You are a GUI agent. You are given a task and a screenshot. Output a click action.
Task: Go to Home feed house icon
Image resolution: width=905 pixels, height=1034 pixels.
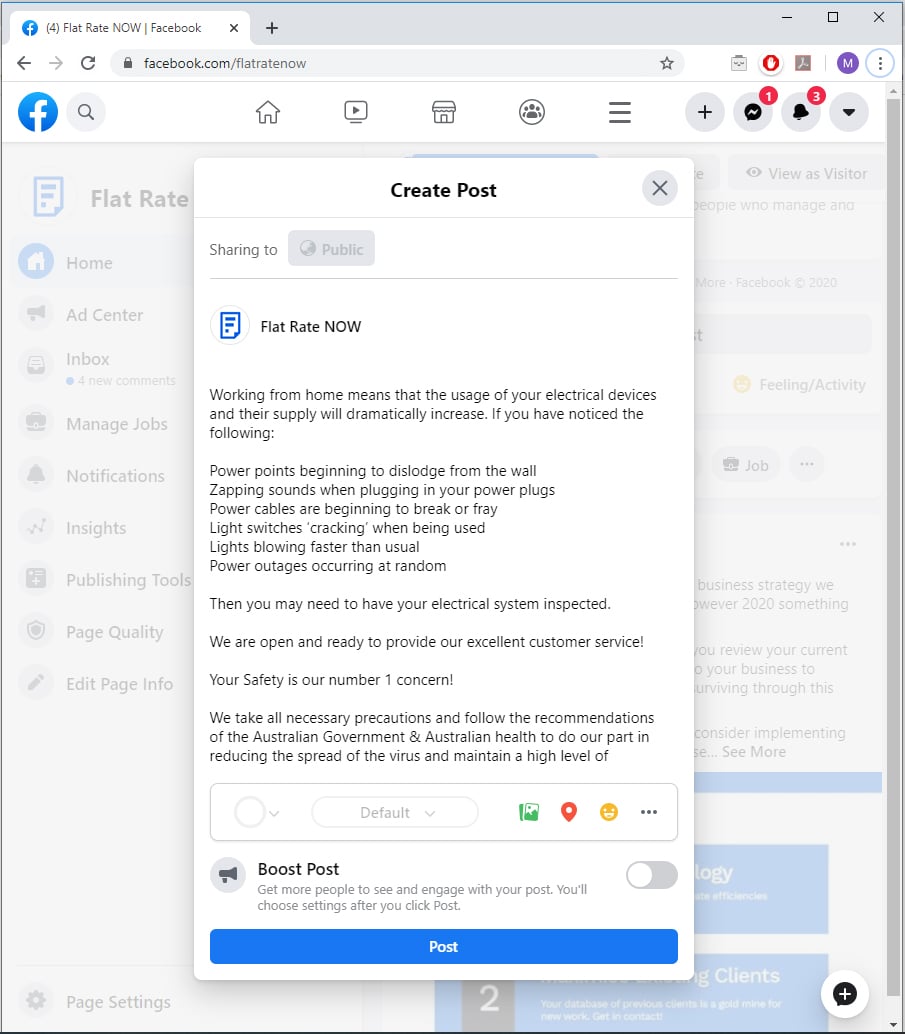point(268,112)
